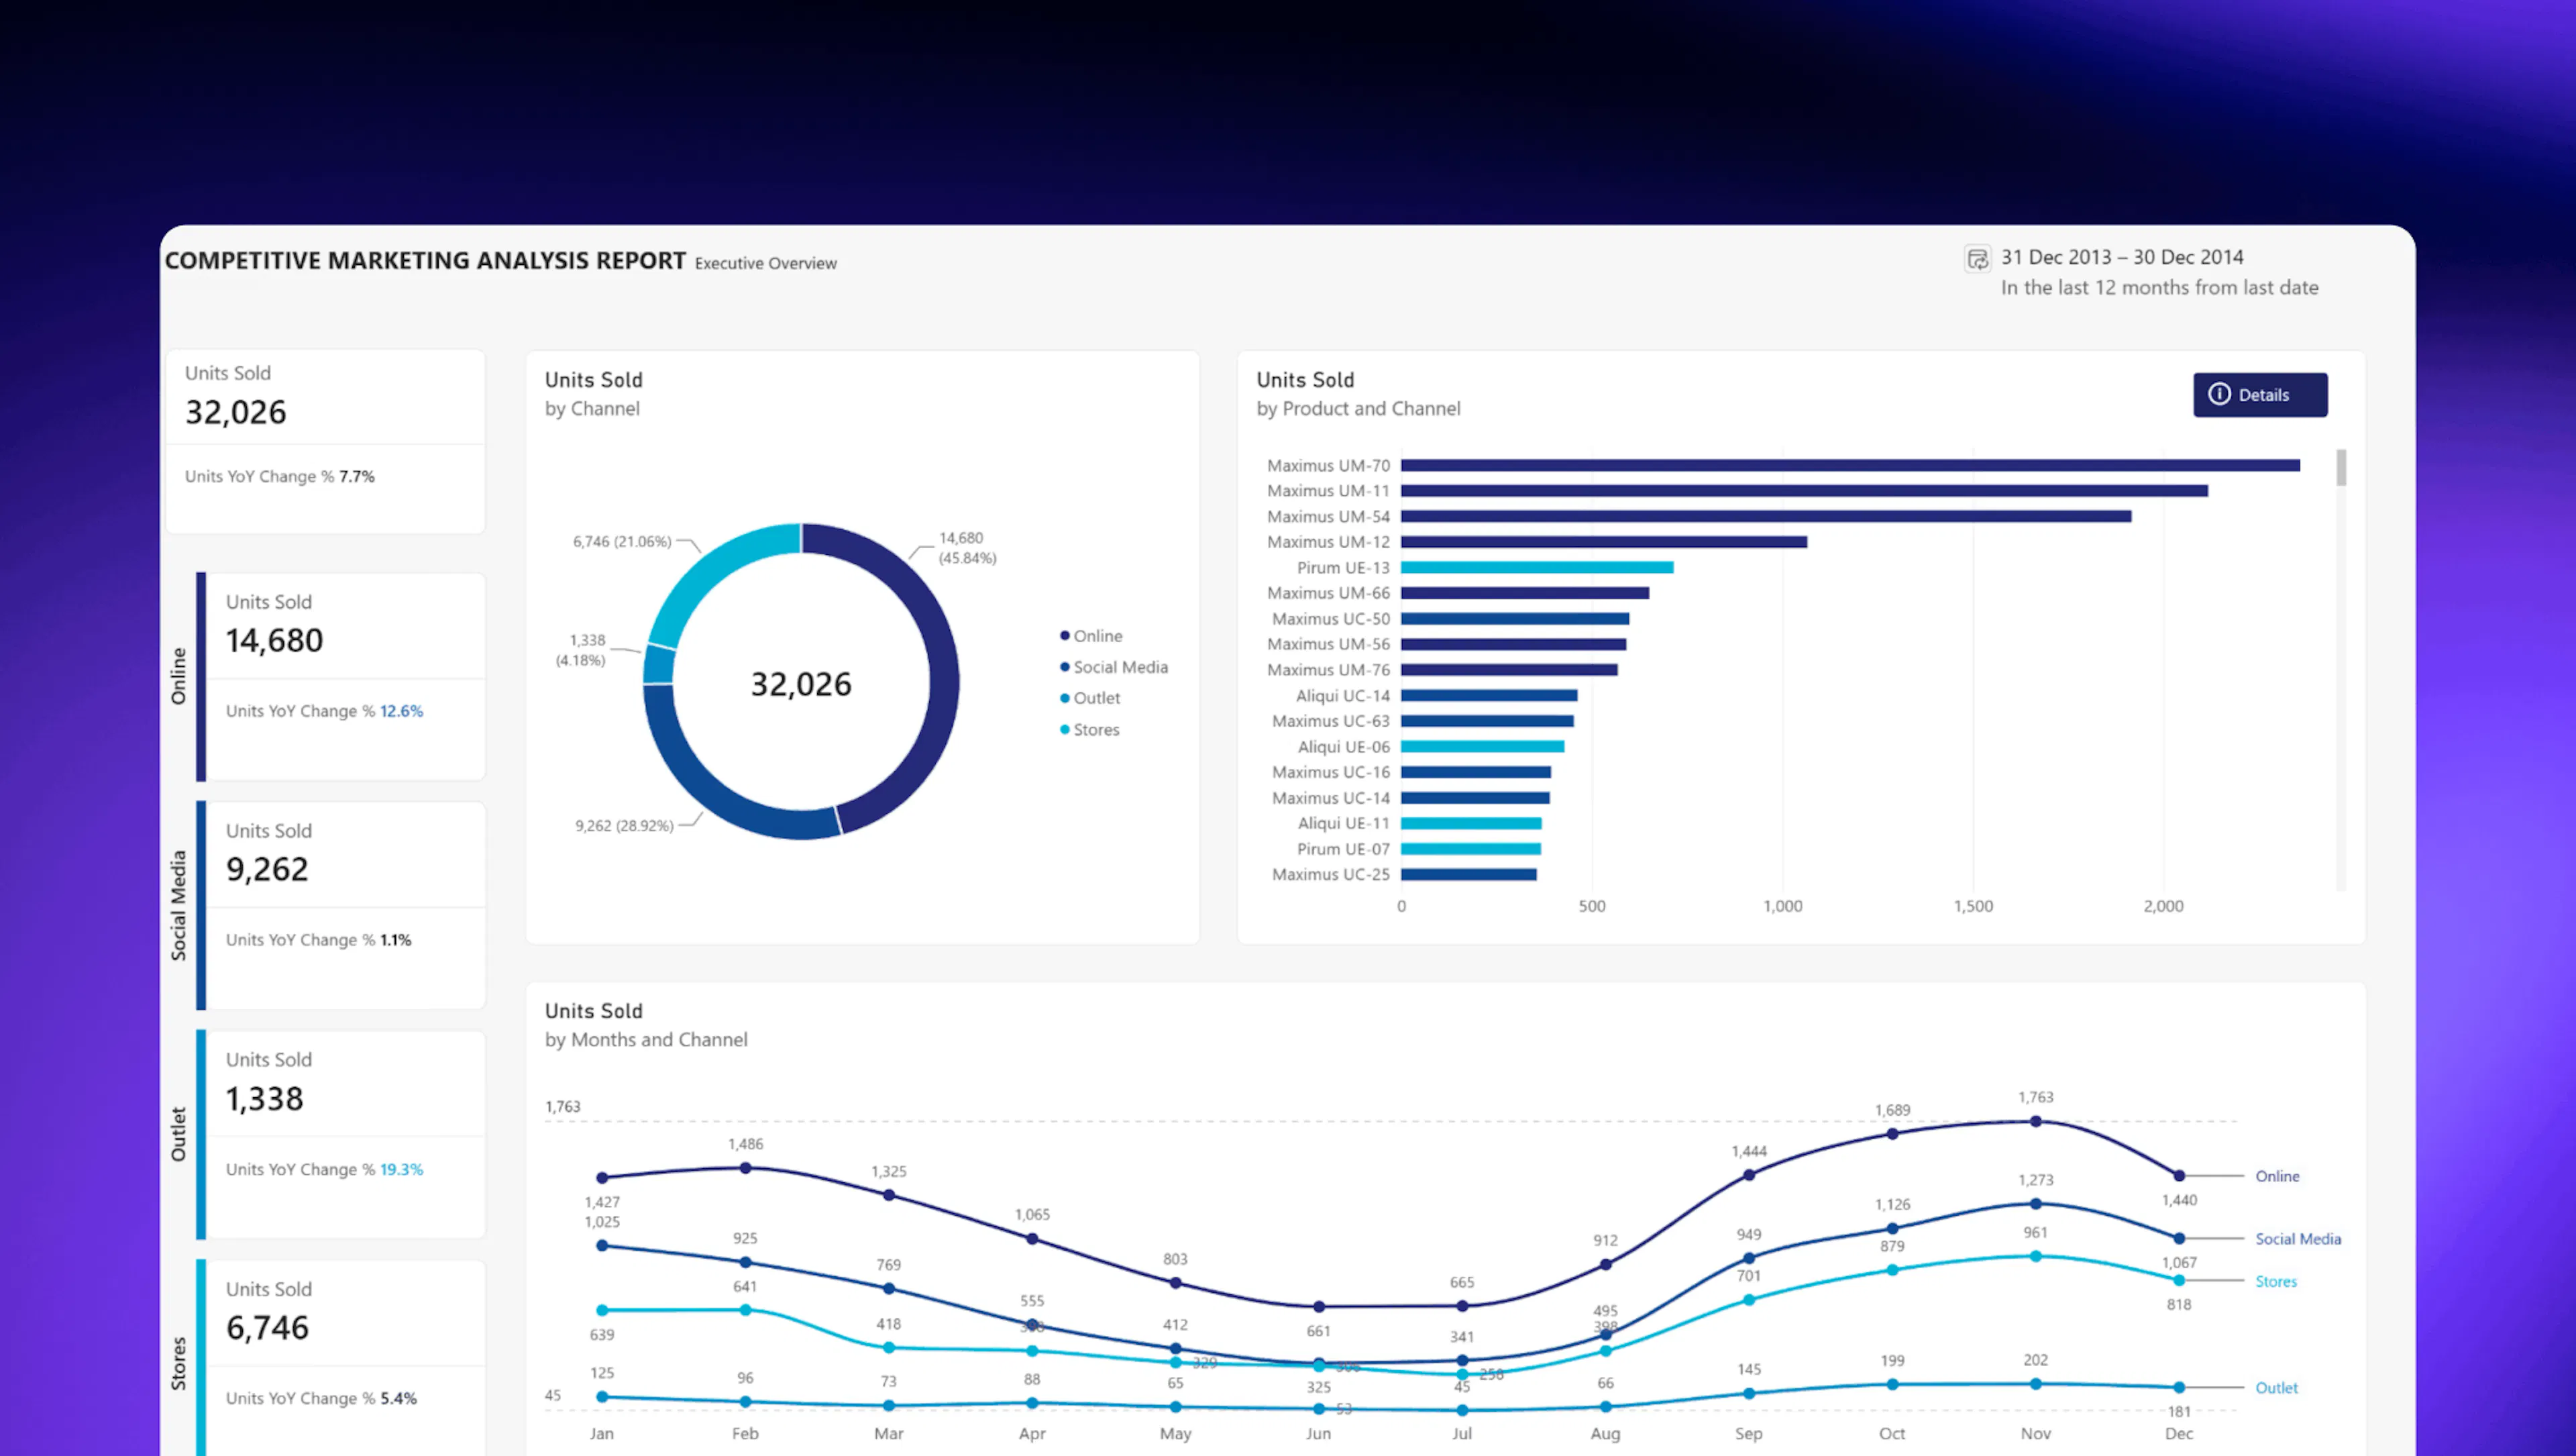Click the Aliqui UE-06 bar
This screenshot has width=2576, height=1456.
(x=1482, y=747)
